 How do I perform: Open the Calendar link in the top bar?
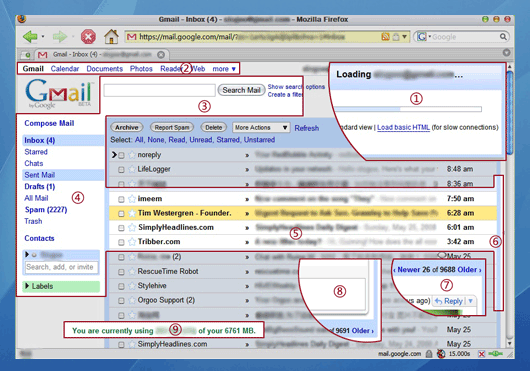click(65, 69)
